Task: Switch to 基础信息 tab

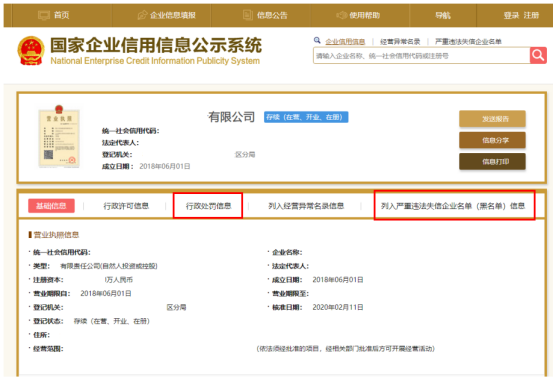Action: (x=51, y=206)
